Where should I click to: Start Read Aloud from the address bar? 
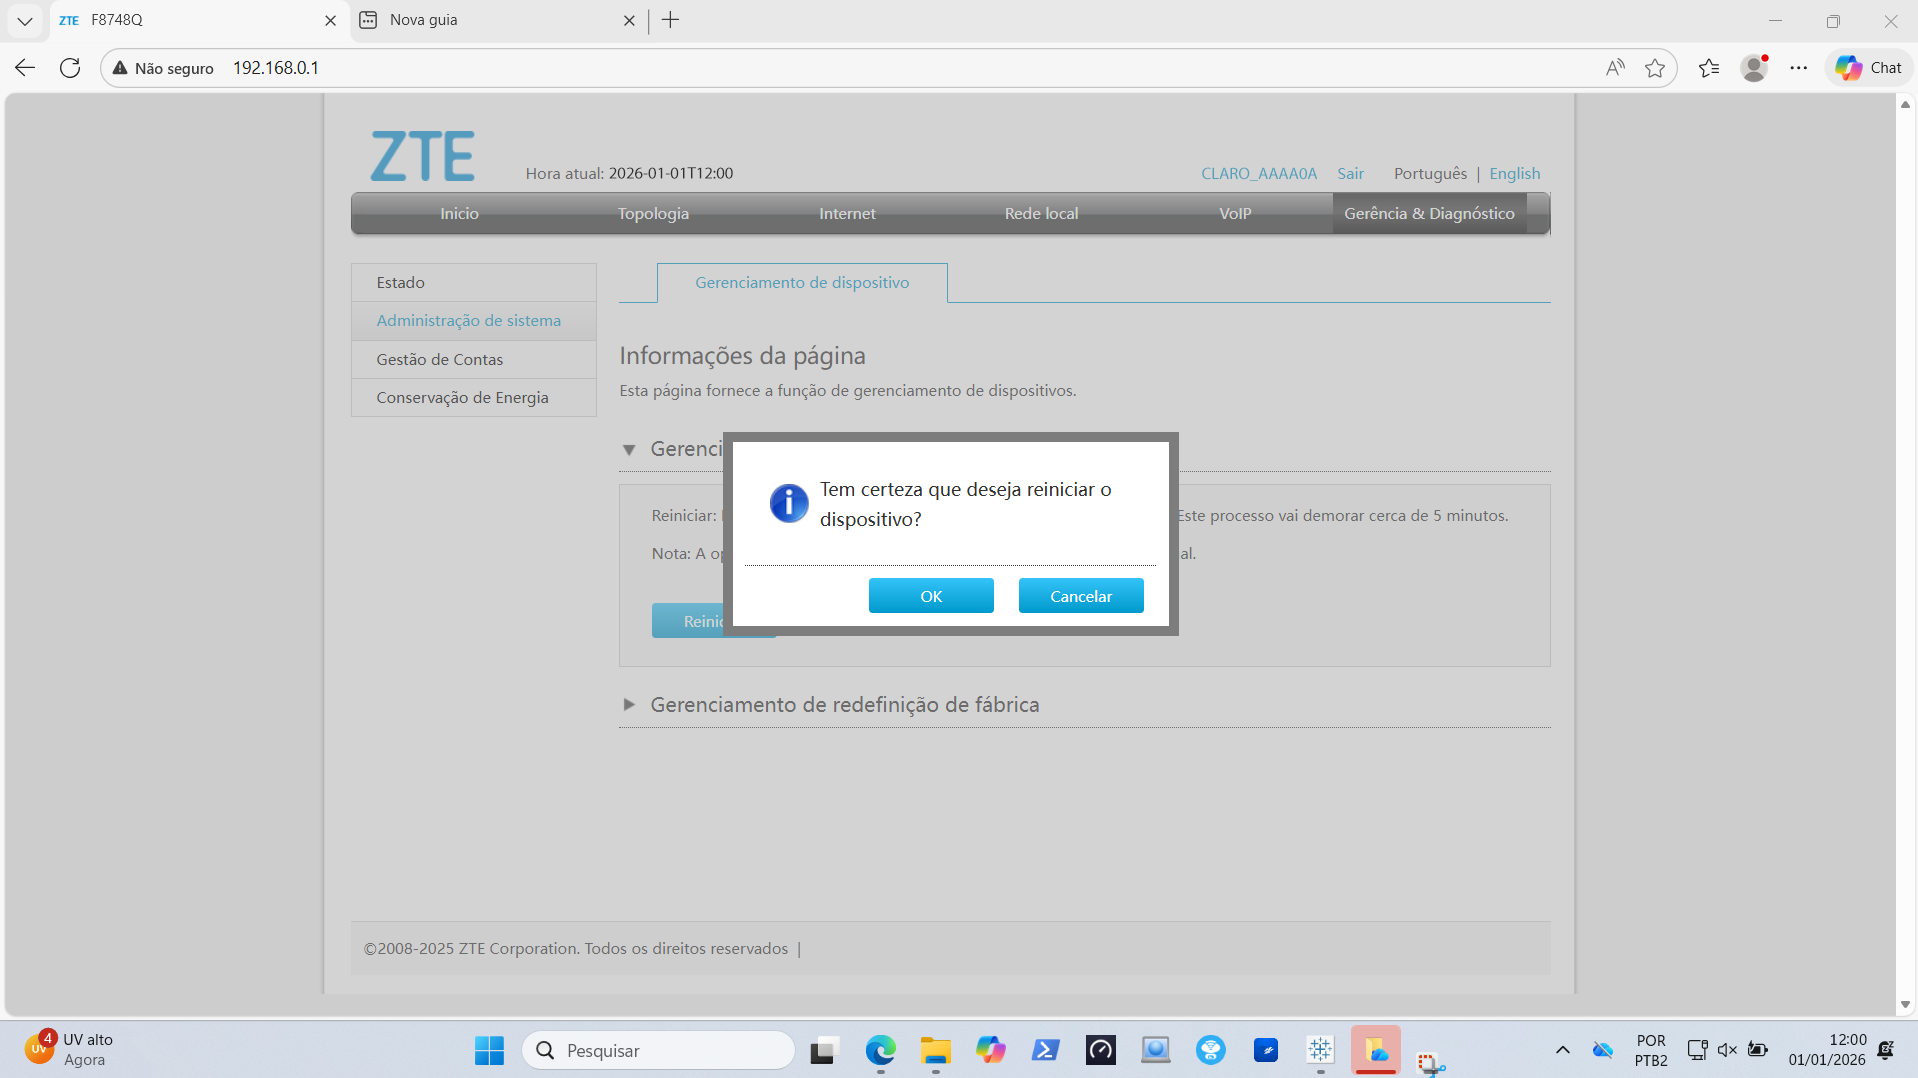click(x=1614, y=68)
